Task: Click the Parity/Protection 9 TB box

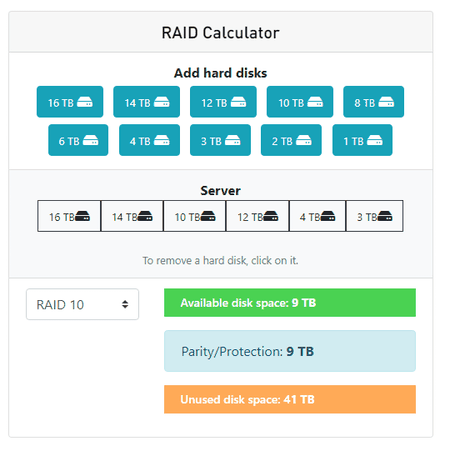Action: click(x=290, y=351)
